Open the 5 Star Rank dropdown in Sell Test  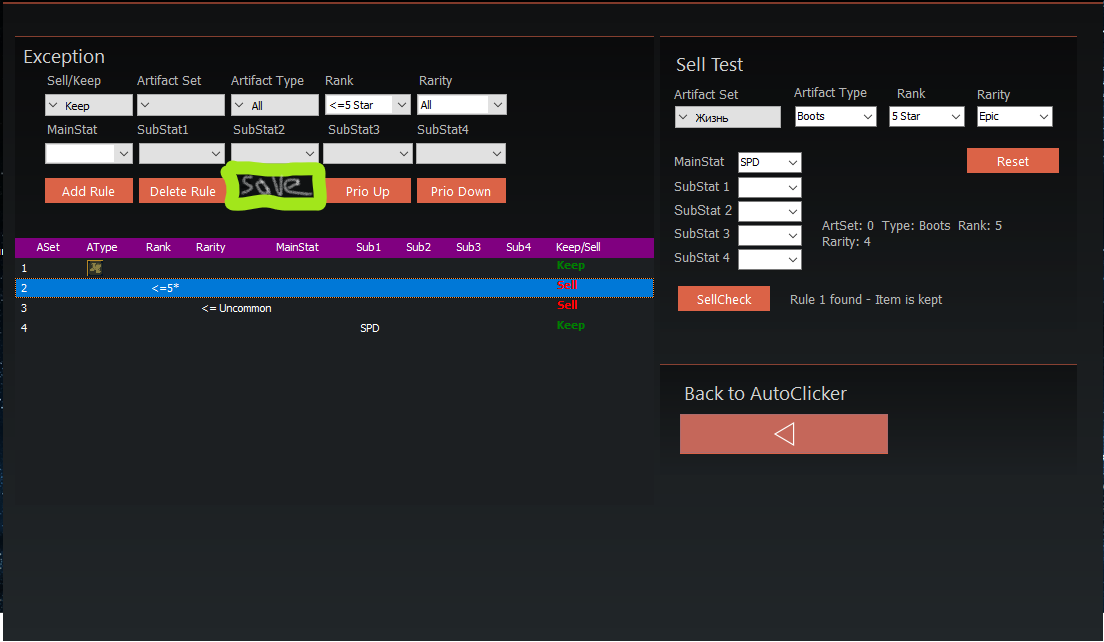tap(926, 115)
